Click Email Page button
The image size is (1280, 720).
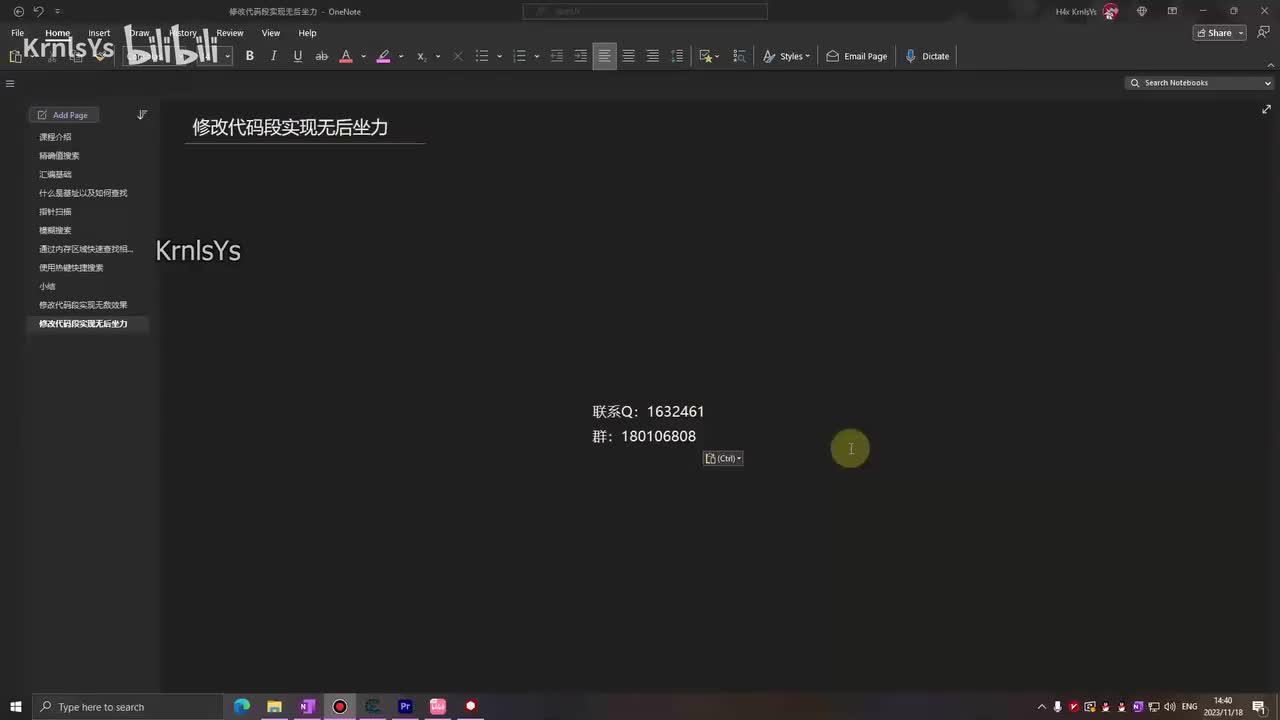(857, 56)
